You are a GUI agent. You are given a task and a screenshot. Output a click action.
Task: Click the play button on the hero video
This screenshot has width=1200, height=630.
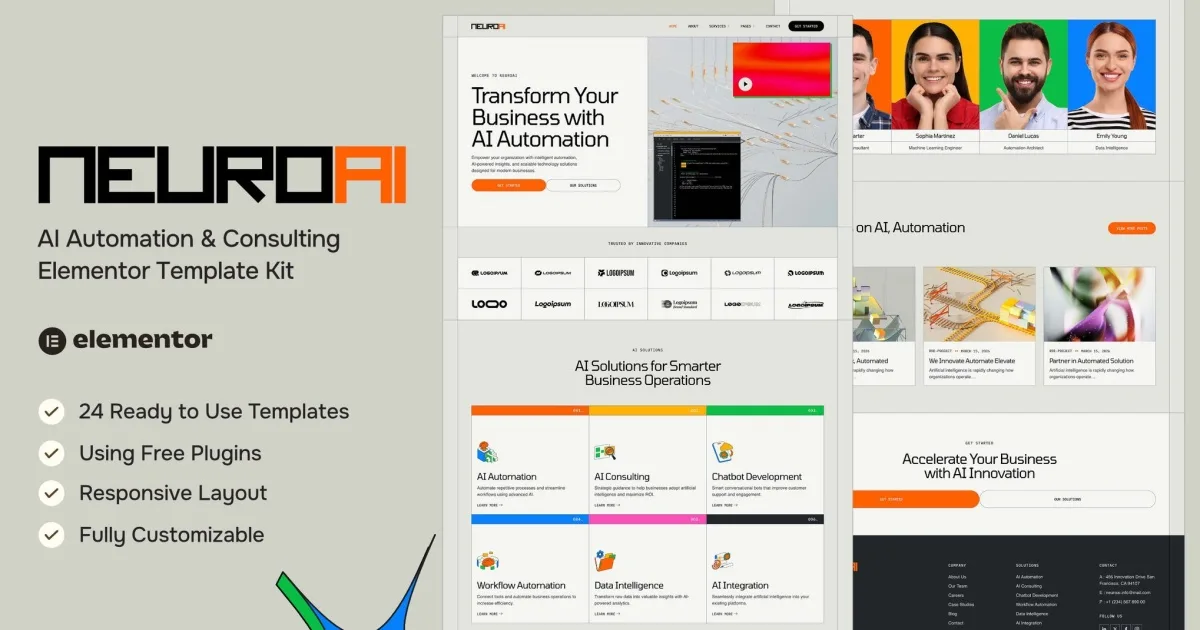(744, 85)
